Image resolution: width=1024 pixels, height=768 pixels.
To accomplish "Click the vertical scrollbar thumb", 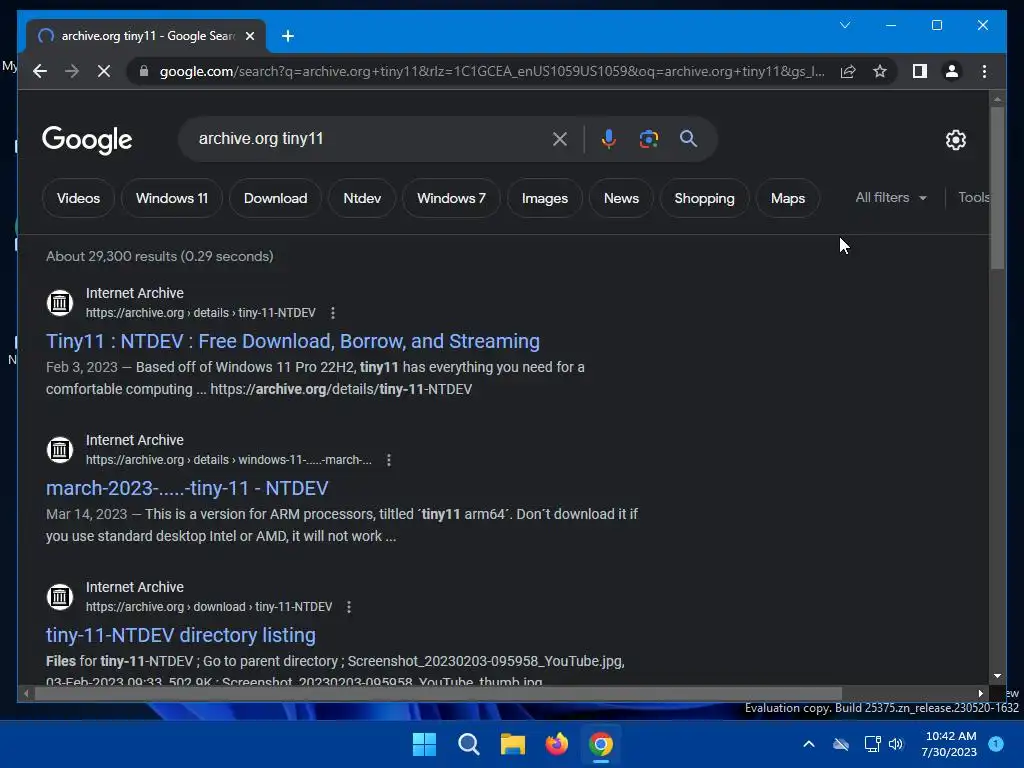I will [997, 188].
